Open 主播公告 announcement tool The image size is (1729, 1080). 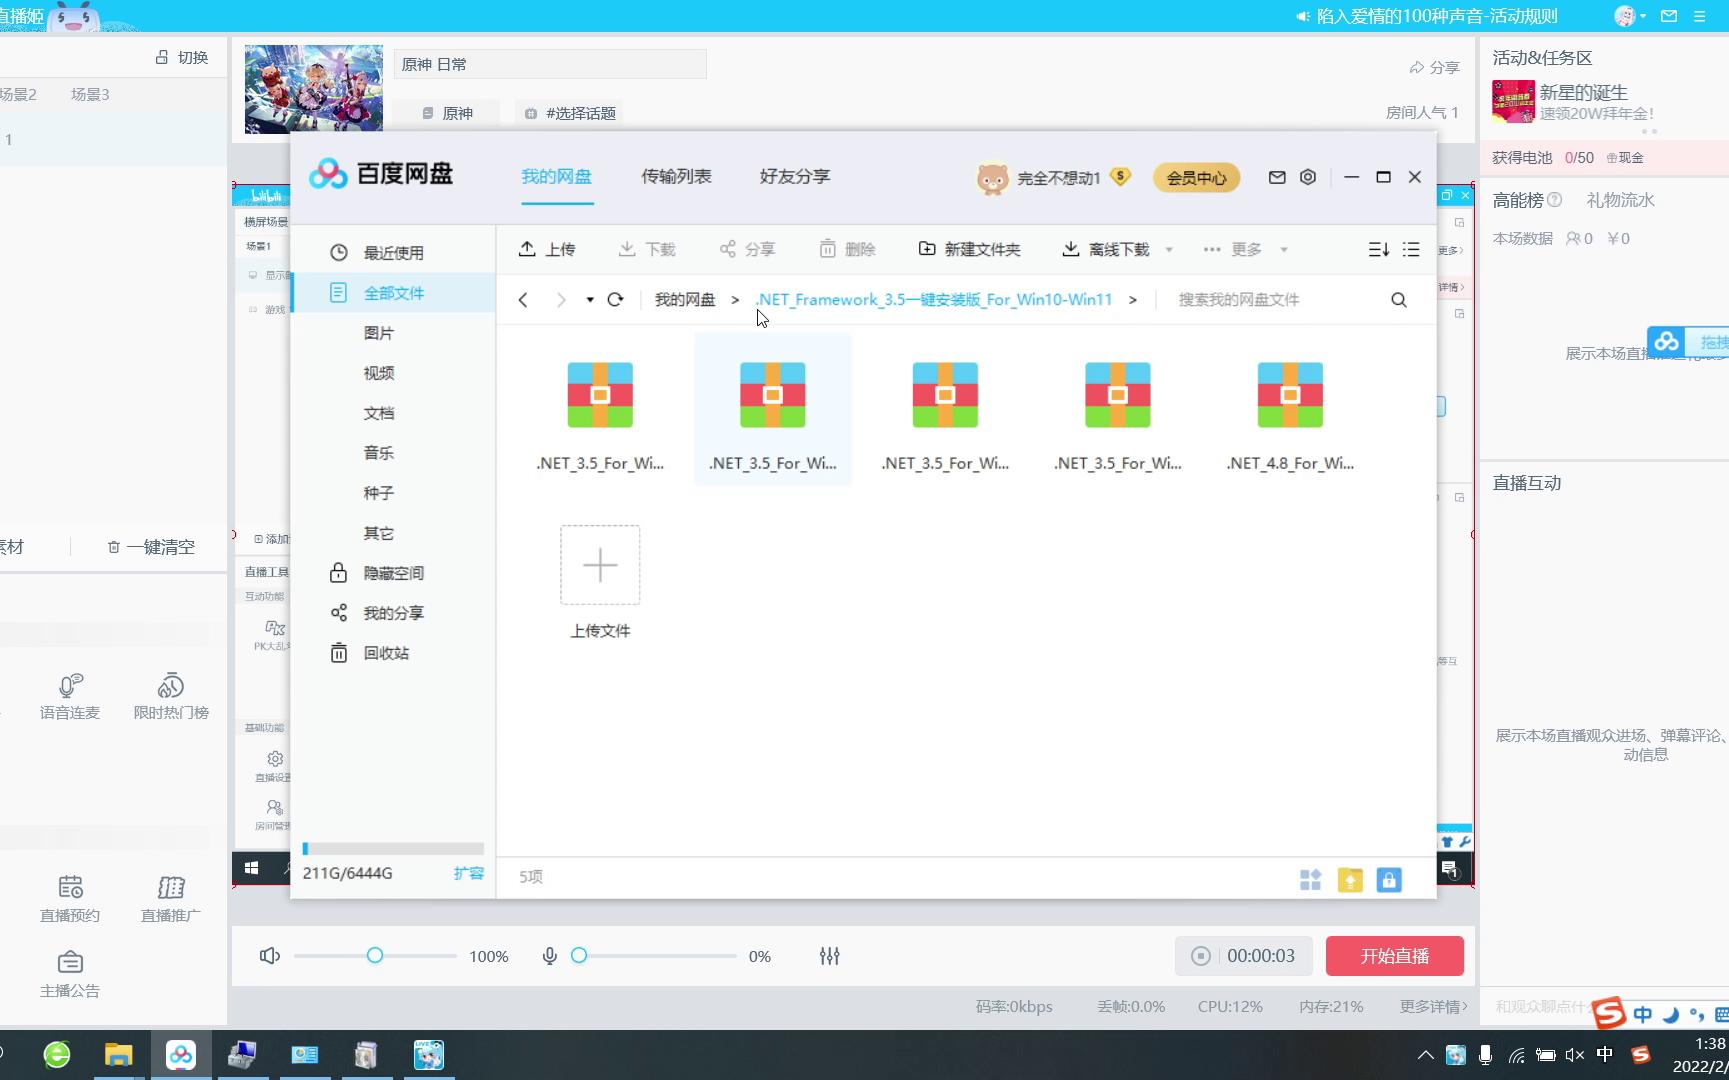pyautogui.click(x=70, y=975)
